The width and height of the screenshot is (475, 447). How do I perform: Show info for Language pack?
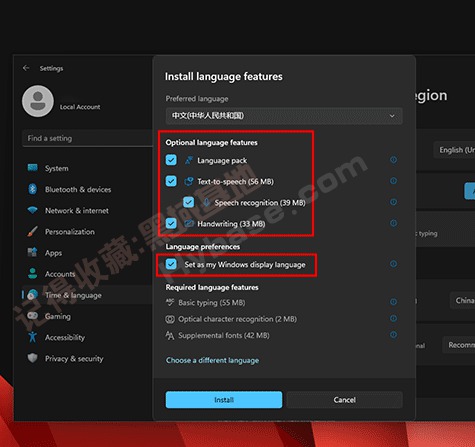pyautogui.click(x=393, y=160)
